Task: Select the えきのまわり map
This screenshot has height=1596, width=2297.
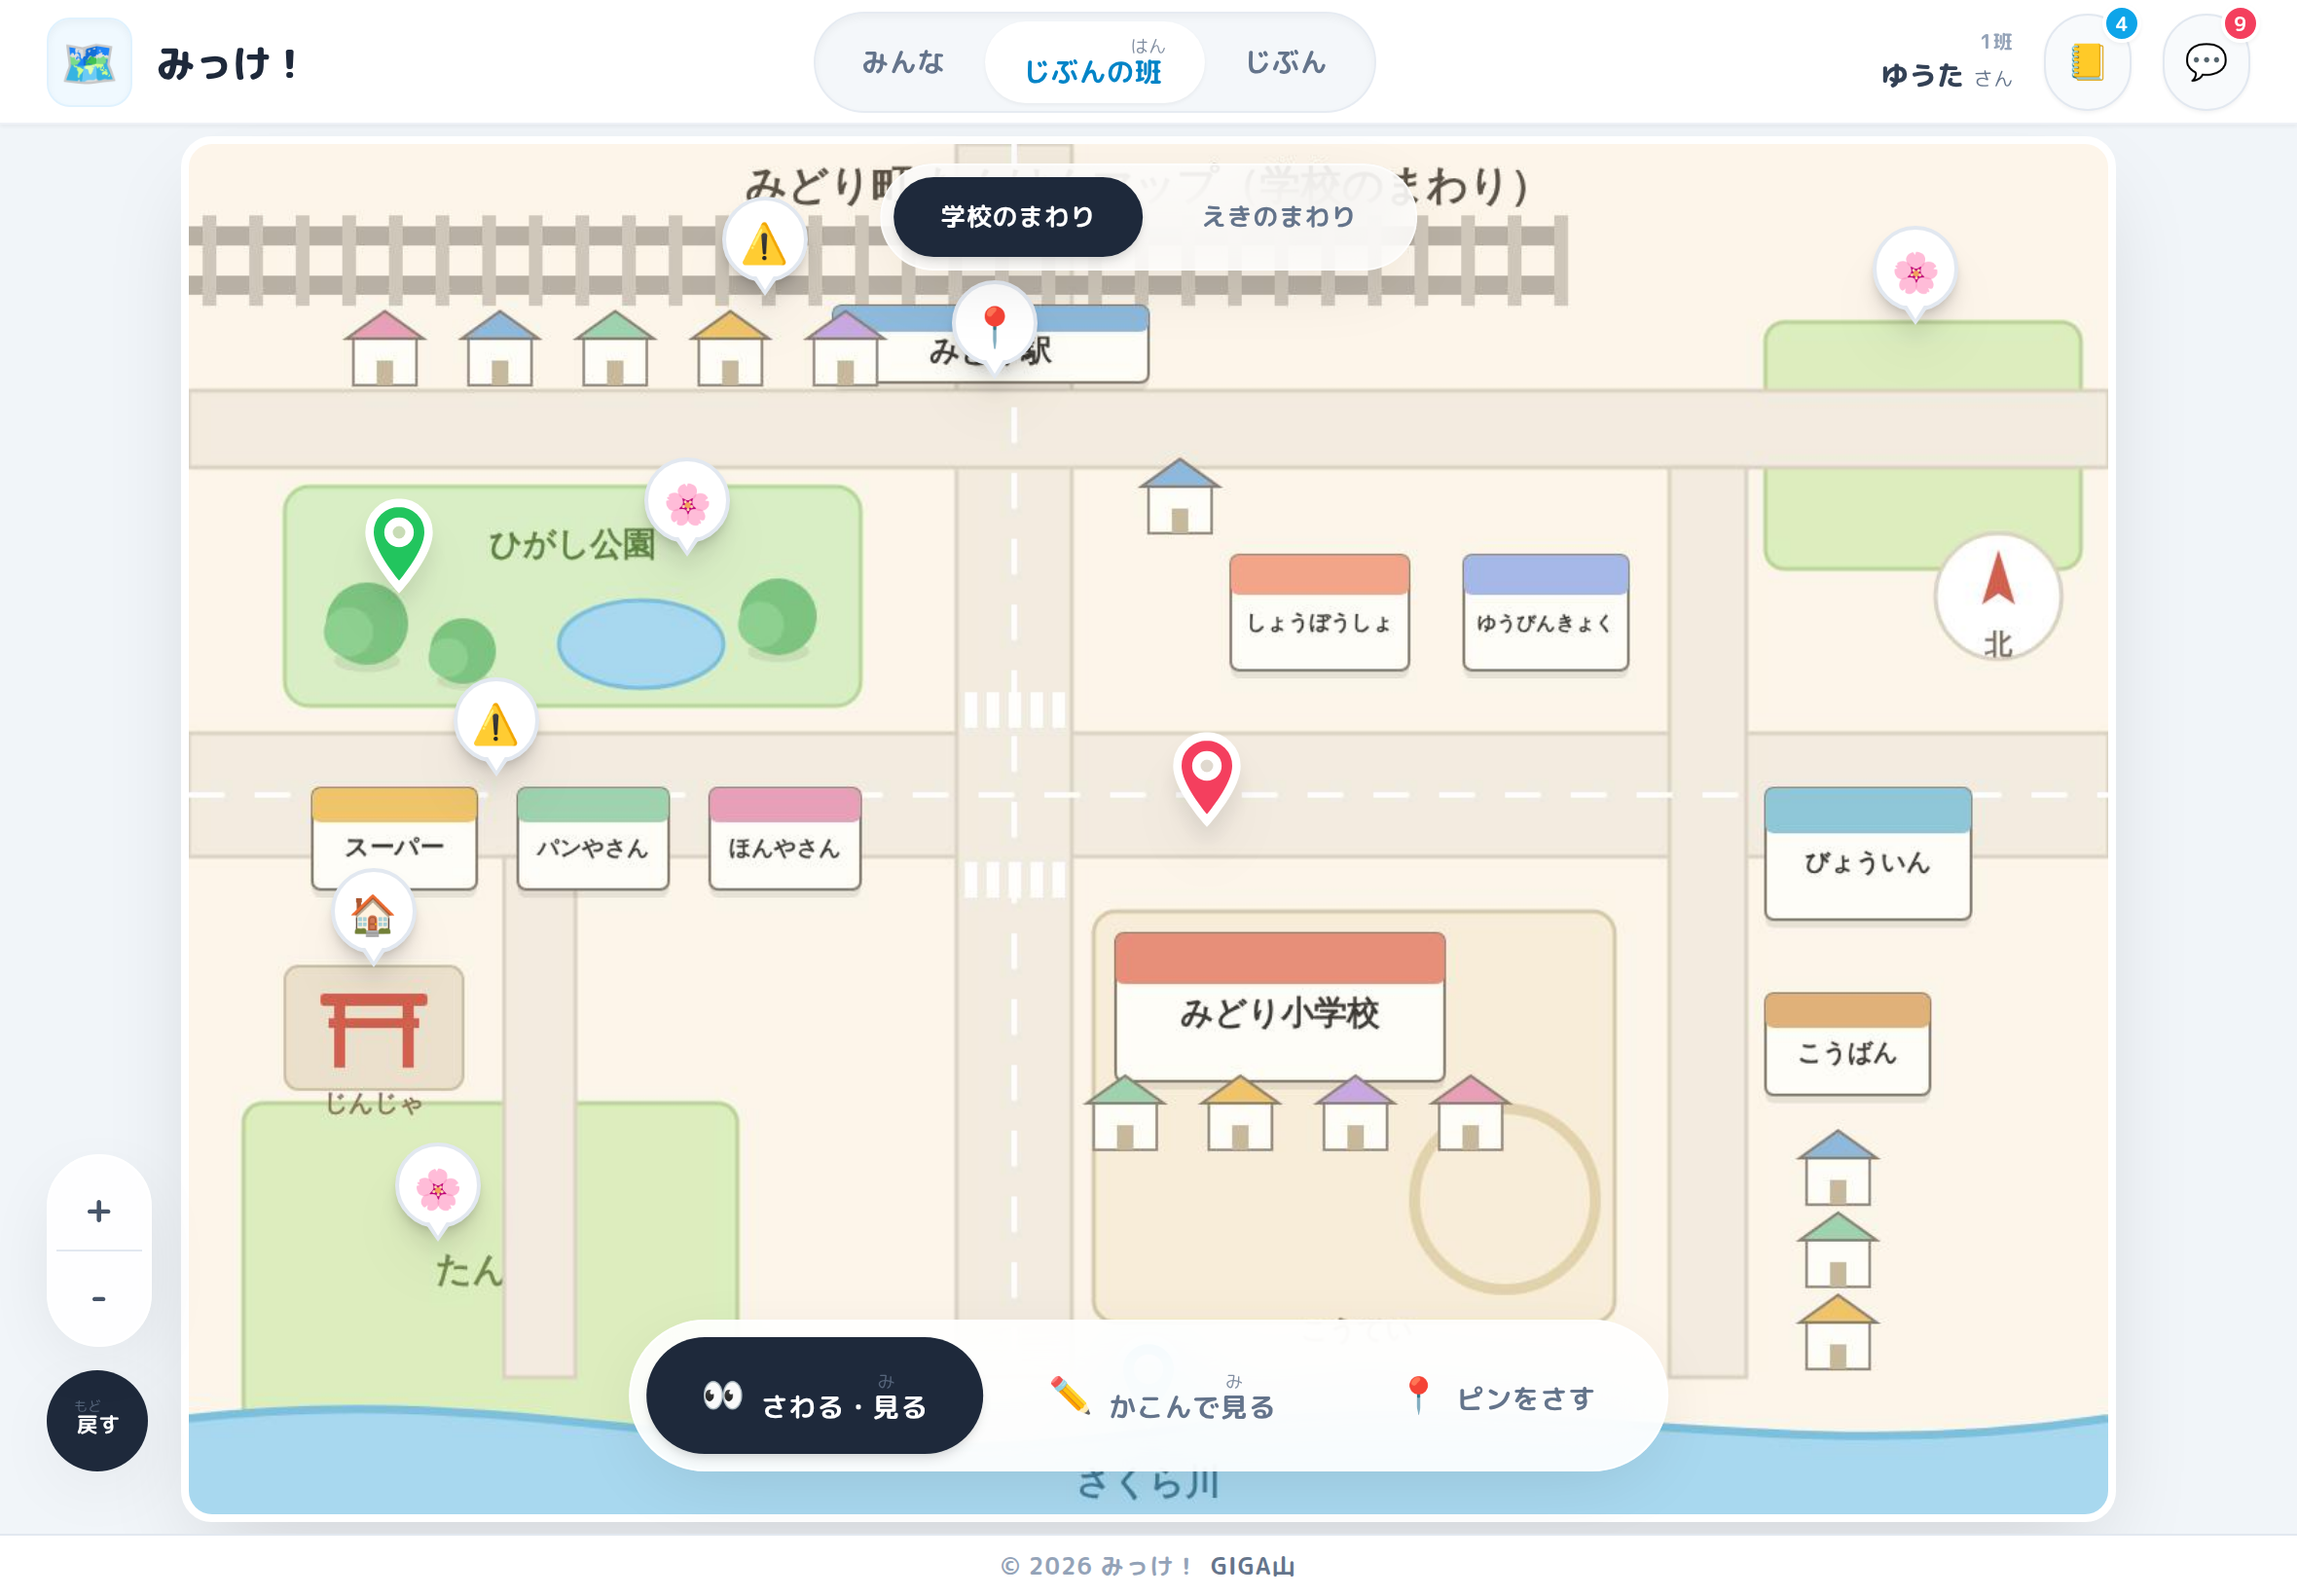Action: point(1277,217)
